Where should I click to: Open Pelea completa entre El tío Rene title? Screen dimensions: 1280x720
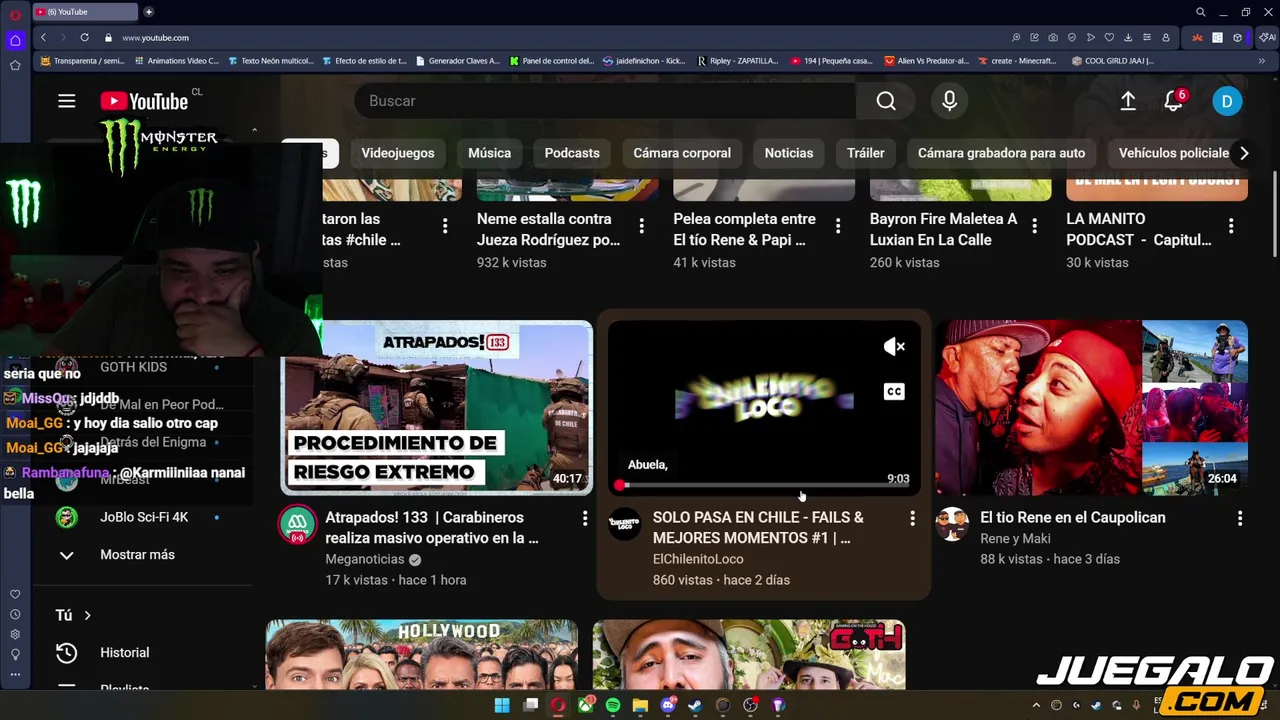(744, 229)
